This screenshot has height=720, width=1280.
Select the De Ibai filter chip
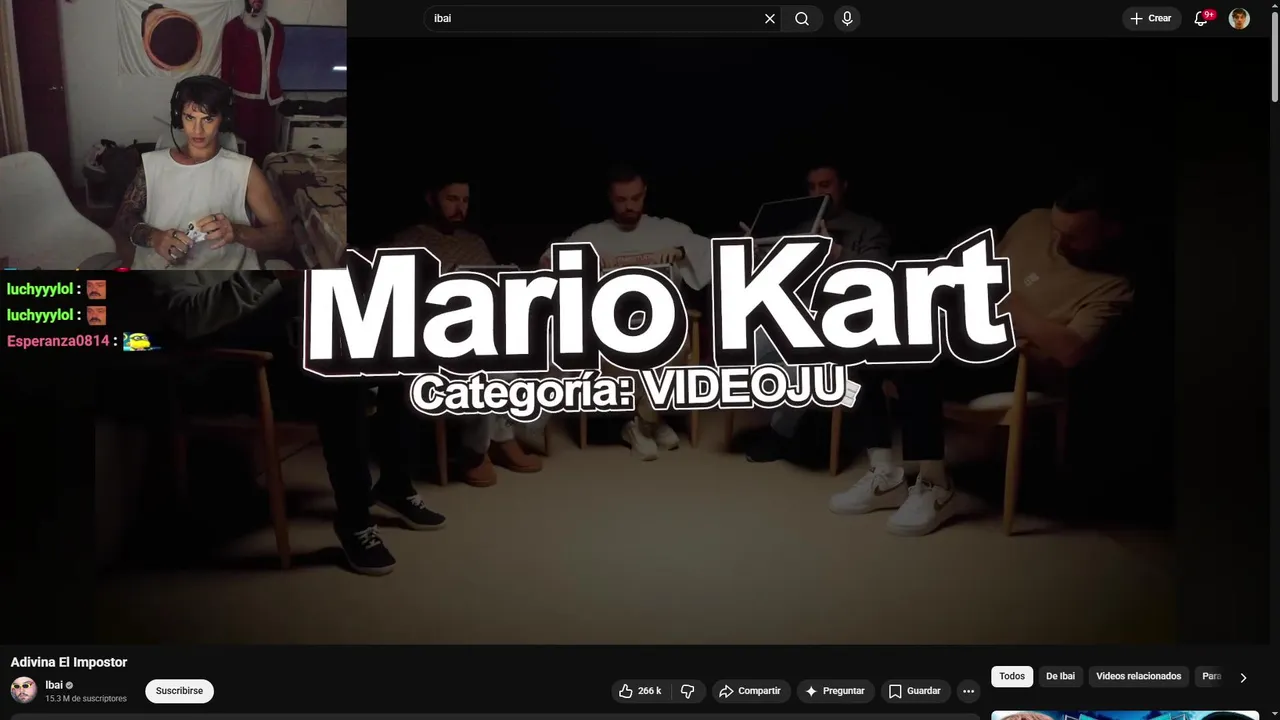coord(1060,676)
